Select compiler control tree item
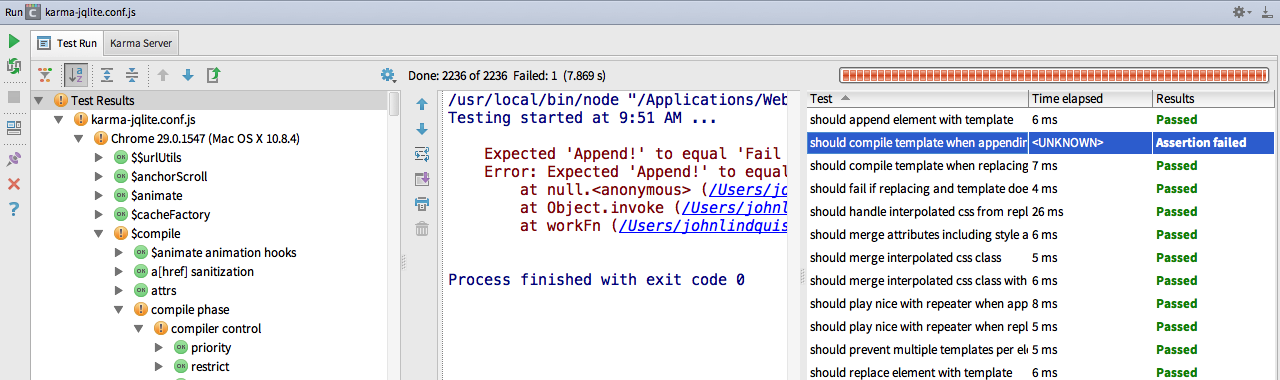The width and height of the screenshot is (1280, 380). click(216, 328)
